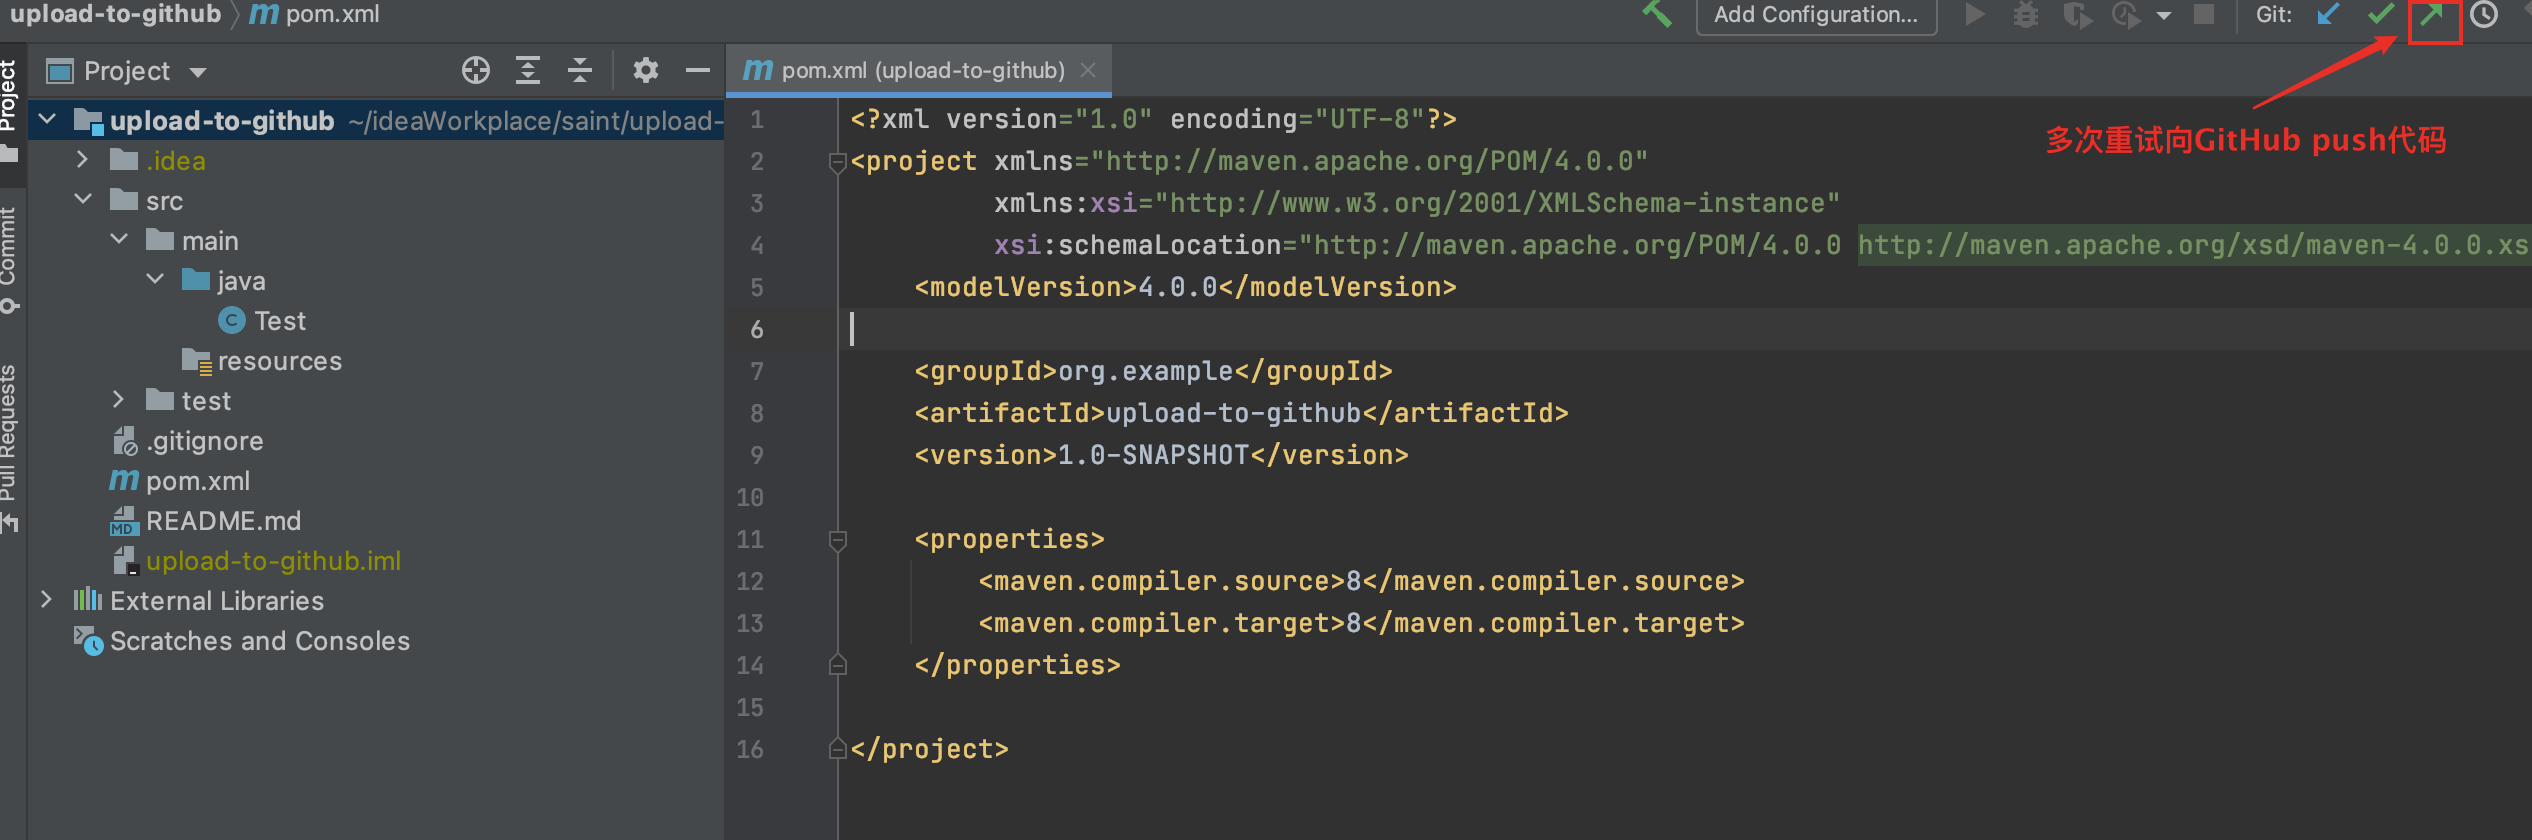The height and width of the screenshot is (840, 2532).
Task: Click the Git Push arrow icon
Action: pyautogui.click(x=2432, y=16)
